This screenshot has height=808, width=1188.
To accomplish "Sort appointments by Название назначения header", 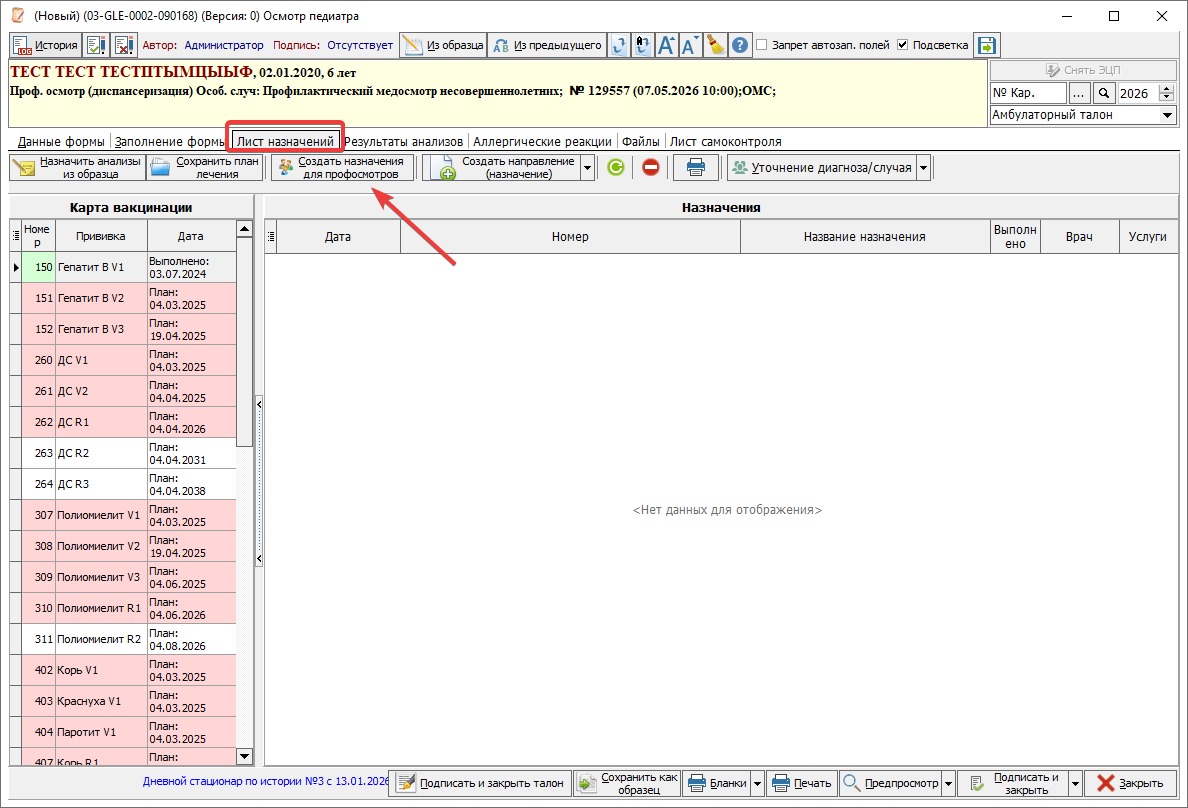I will pos(864,236).
